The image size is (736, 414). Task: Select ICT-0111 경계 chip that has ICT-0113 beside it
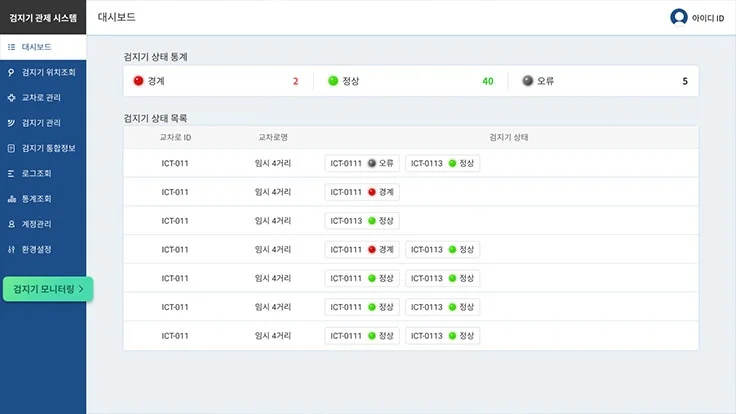(362, 249)
